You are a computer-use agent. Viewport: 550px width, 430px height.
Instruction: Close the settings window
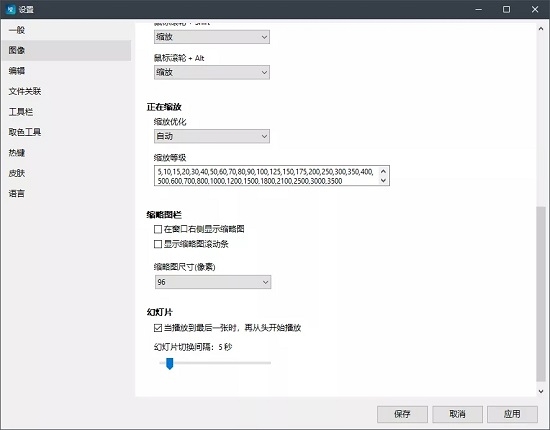[535, 9]
